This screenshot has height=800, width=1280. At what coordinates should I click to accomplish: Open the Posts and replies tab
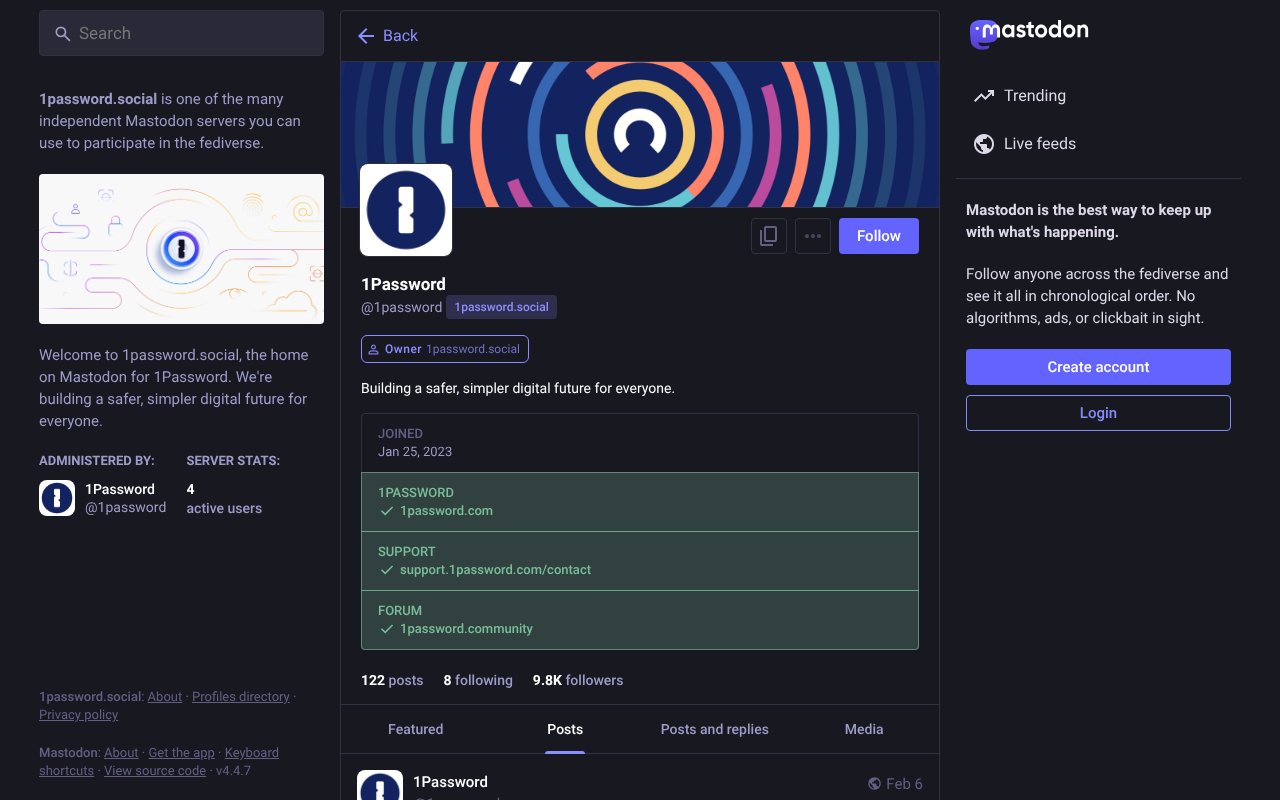(x=714, y=729)
